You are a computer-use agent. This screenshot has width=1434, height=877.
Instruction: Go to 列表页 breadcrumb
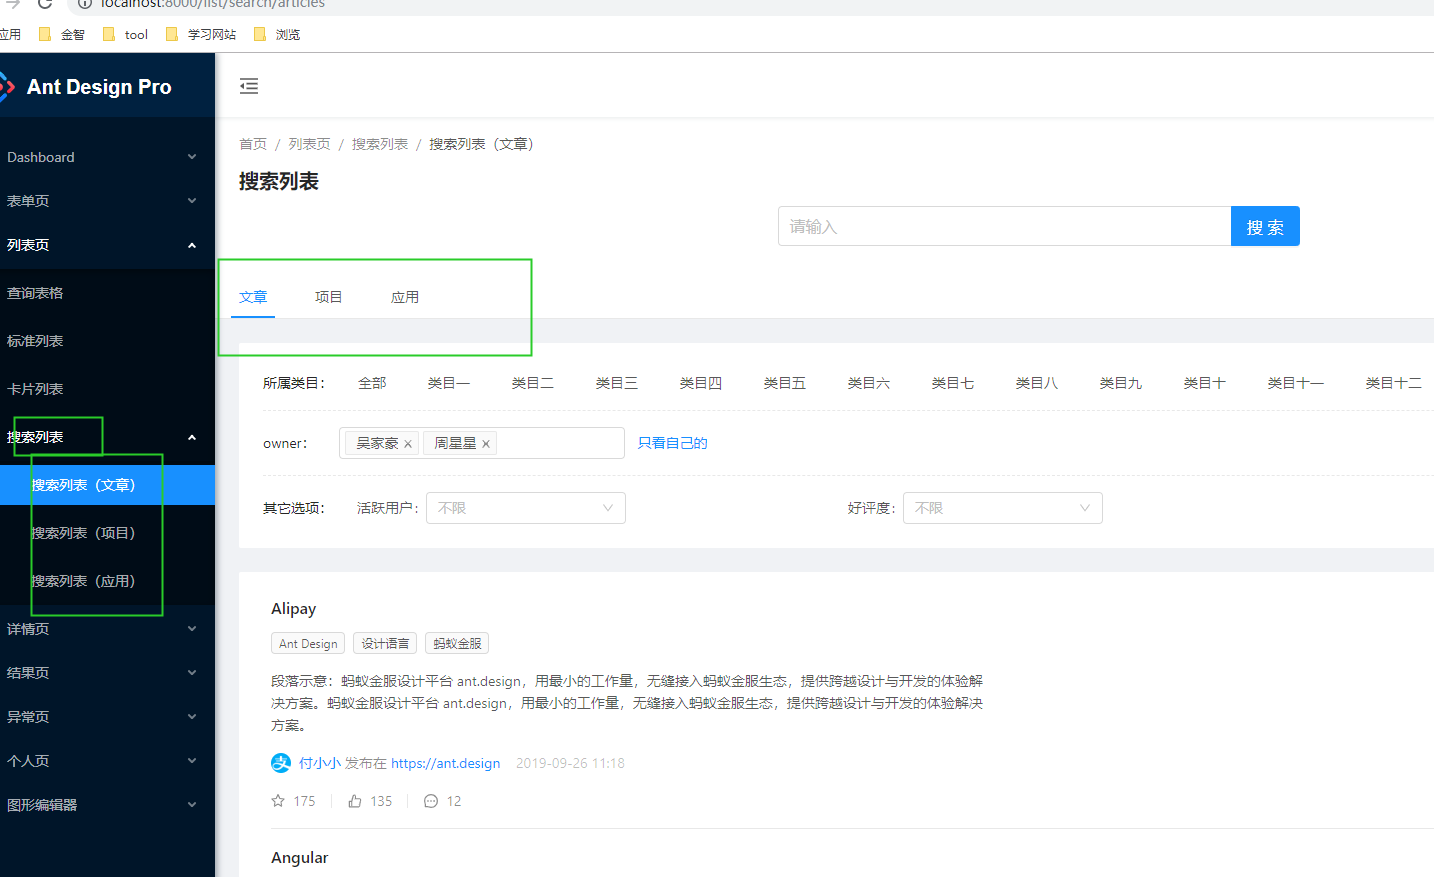(x=310, y=144)
